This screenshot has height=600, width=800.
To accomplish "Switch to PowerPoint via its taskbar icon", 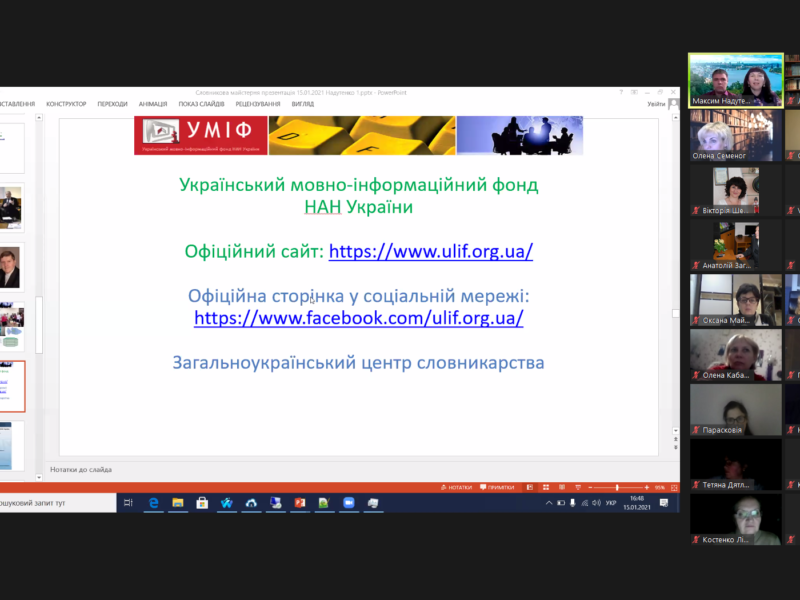I will [x=298, y=503].
